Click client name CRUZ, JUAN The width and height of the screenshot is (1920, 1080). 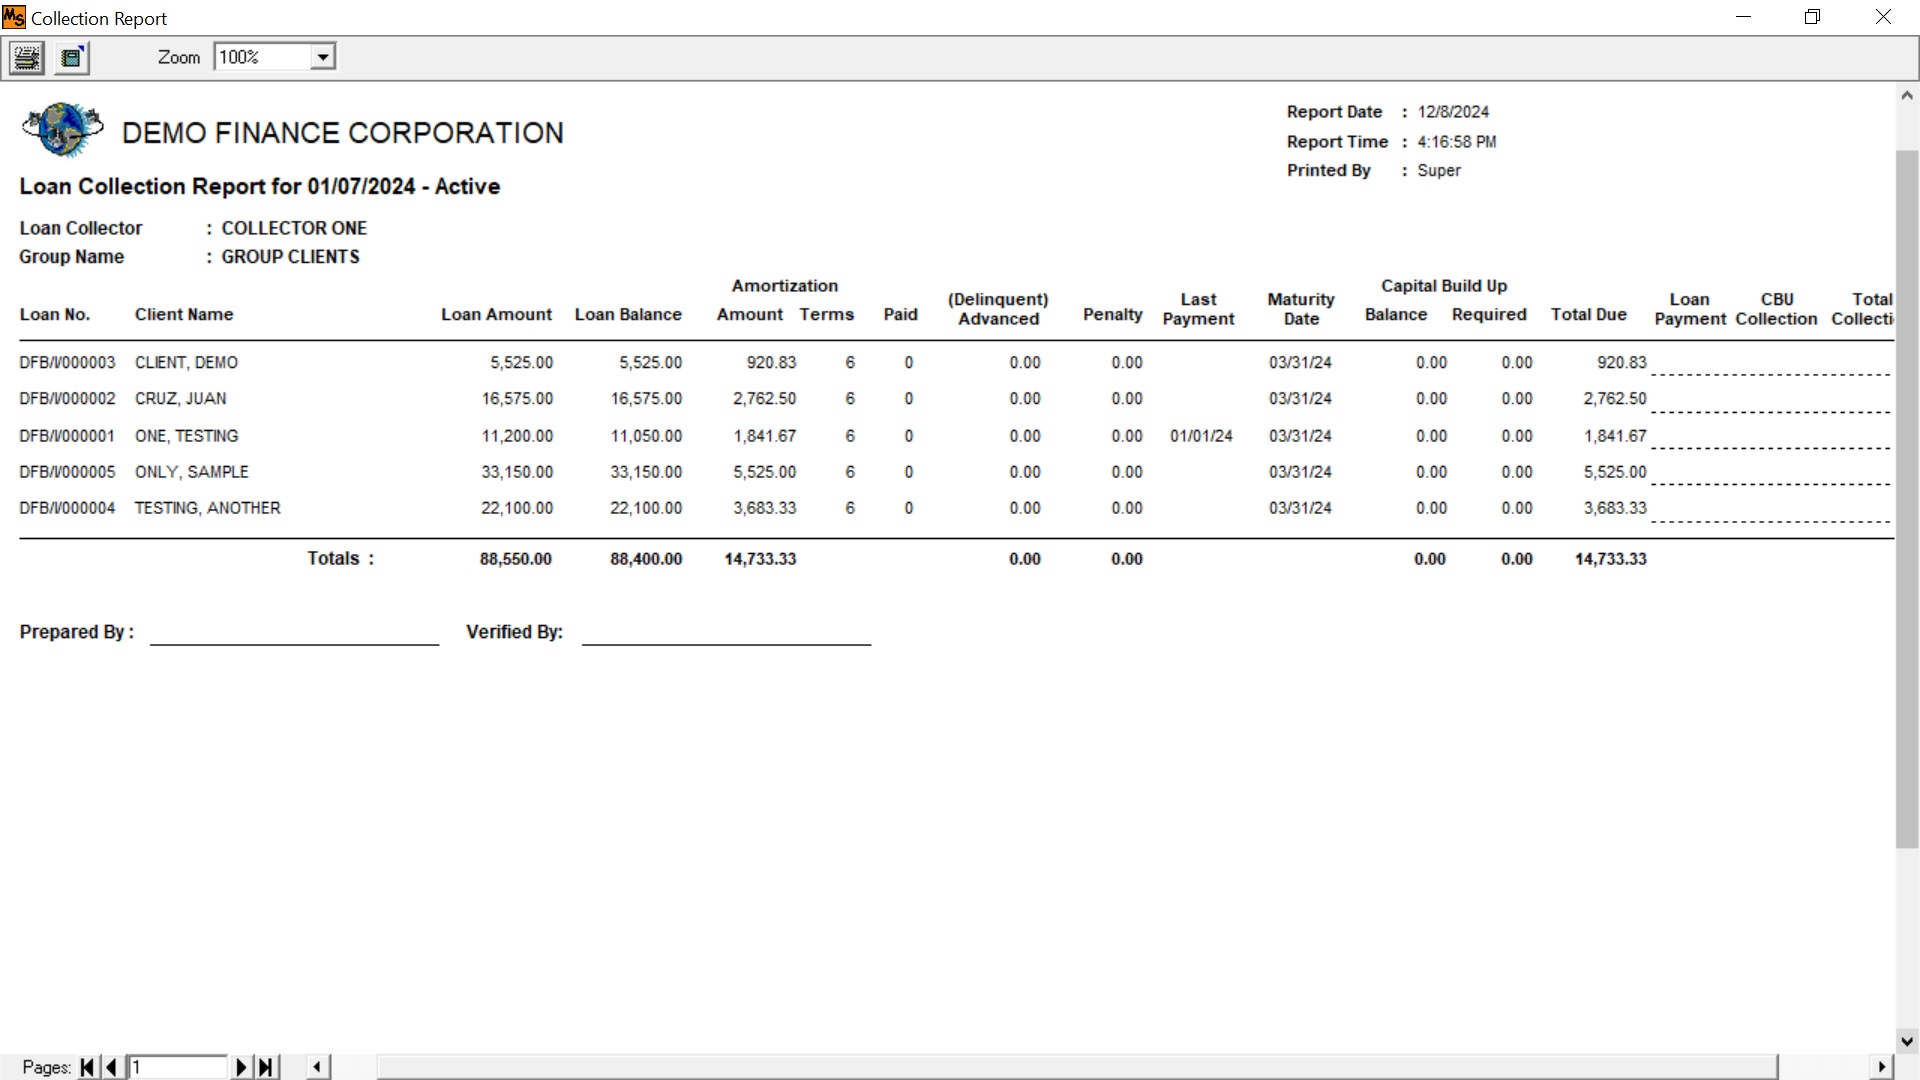(x=181, y=399)
